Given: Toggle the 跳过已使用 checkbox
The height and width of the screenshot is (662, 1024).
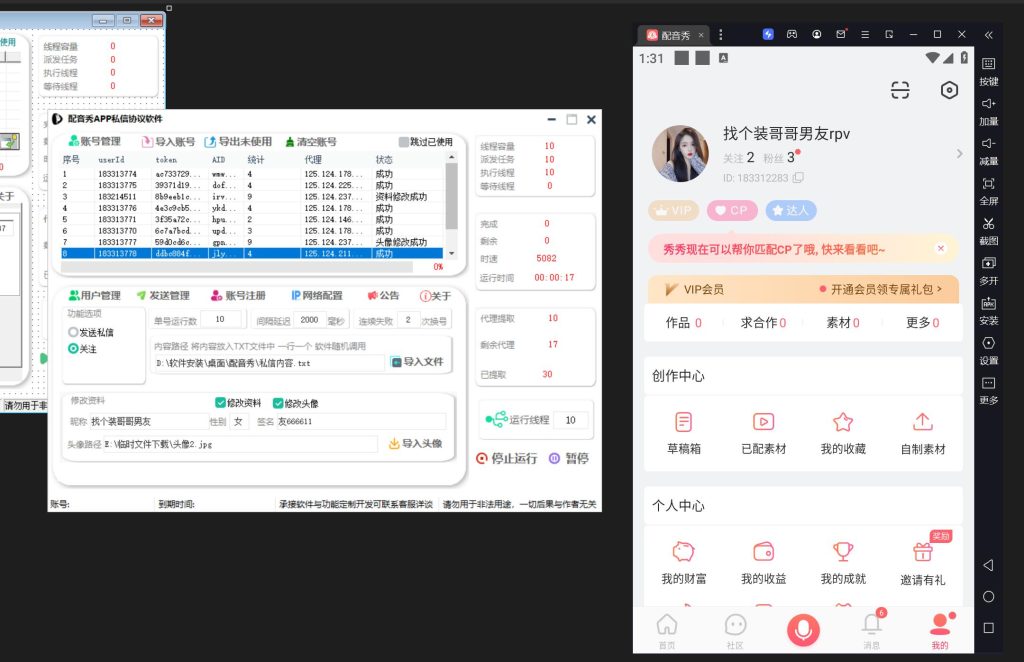Looking at the screenshot, I should (x=404, y=142).
